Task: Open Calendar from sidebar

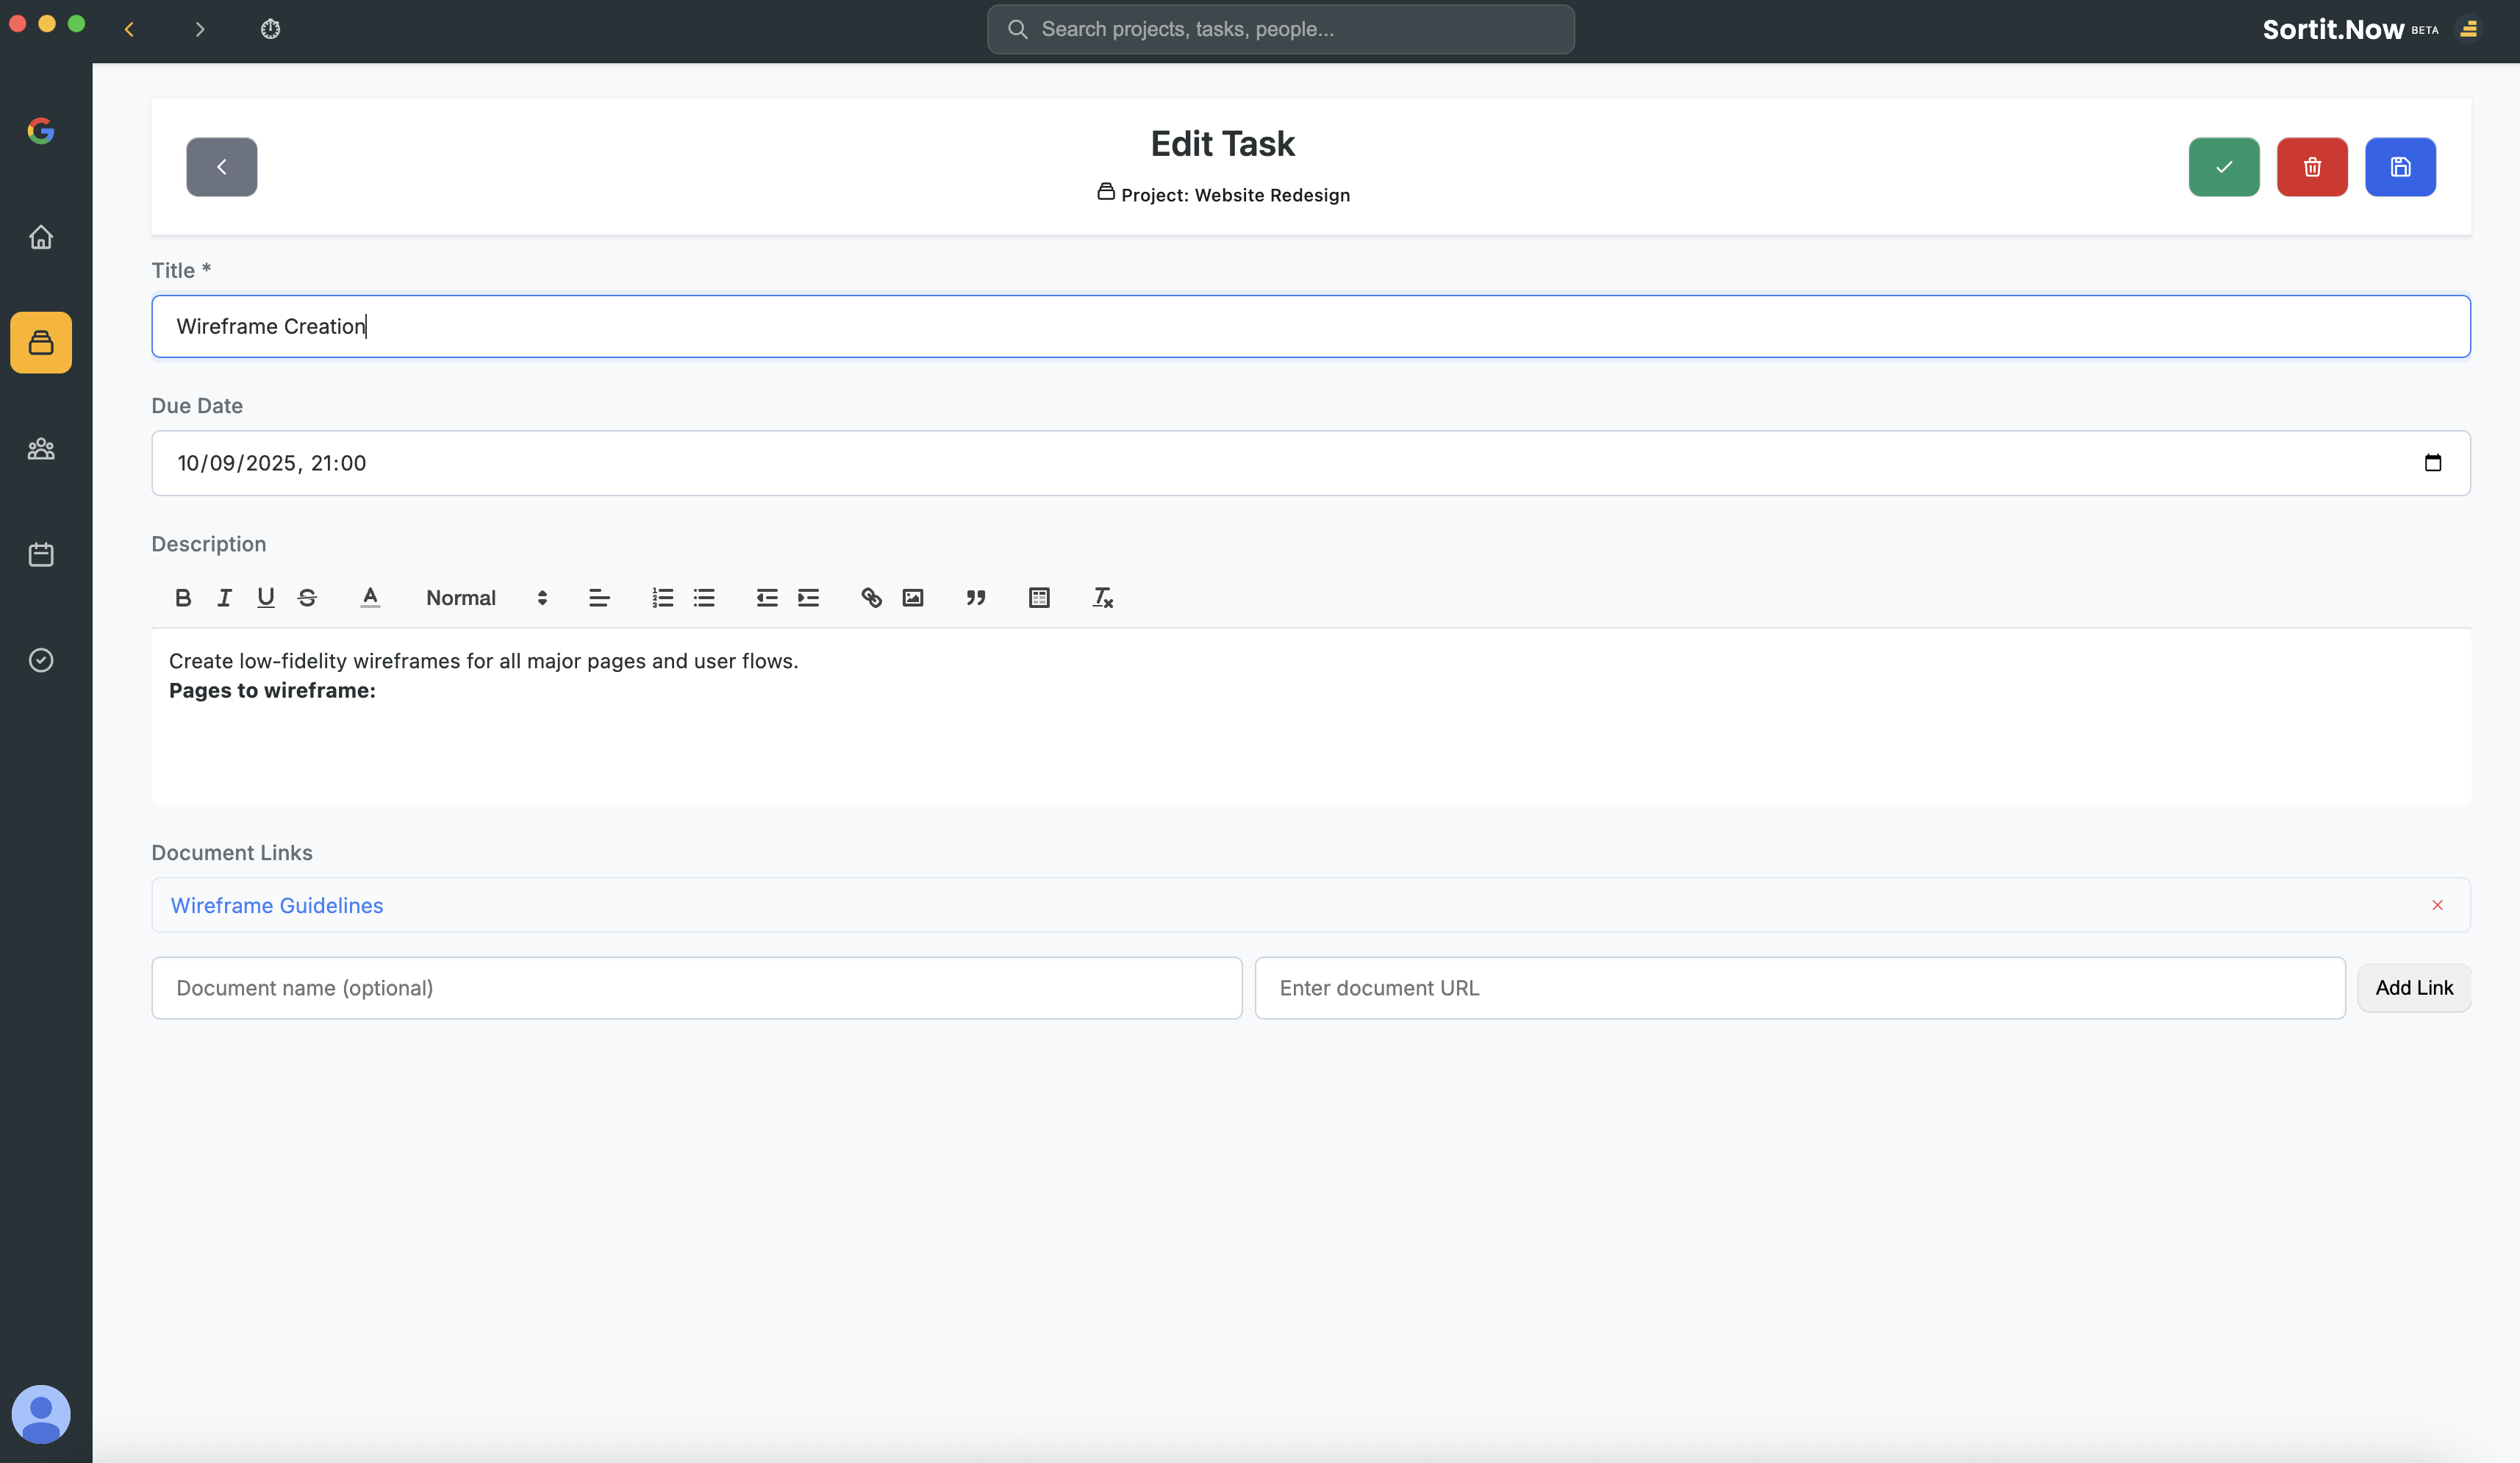Action: click(41, 555)
